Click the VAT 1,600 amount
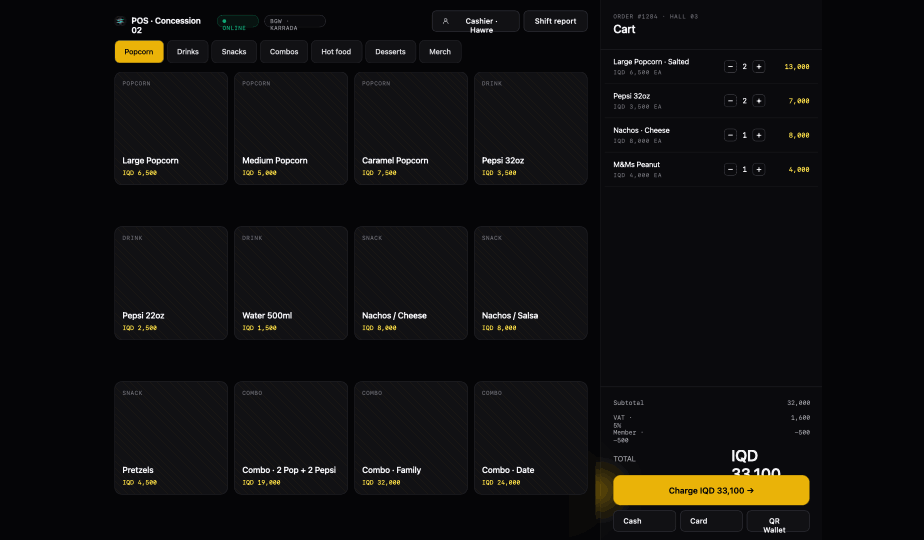The width and height of the screenshot is (924, 540). pos(800,418)
